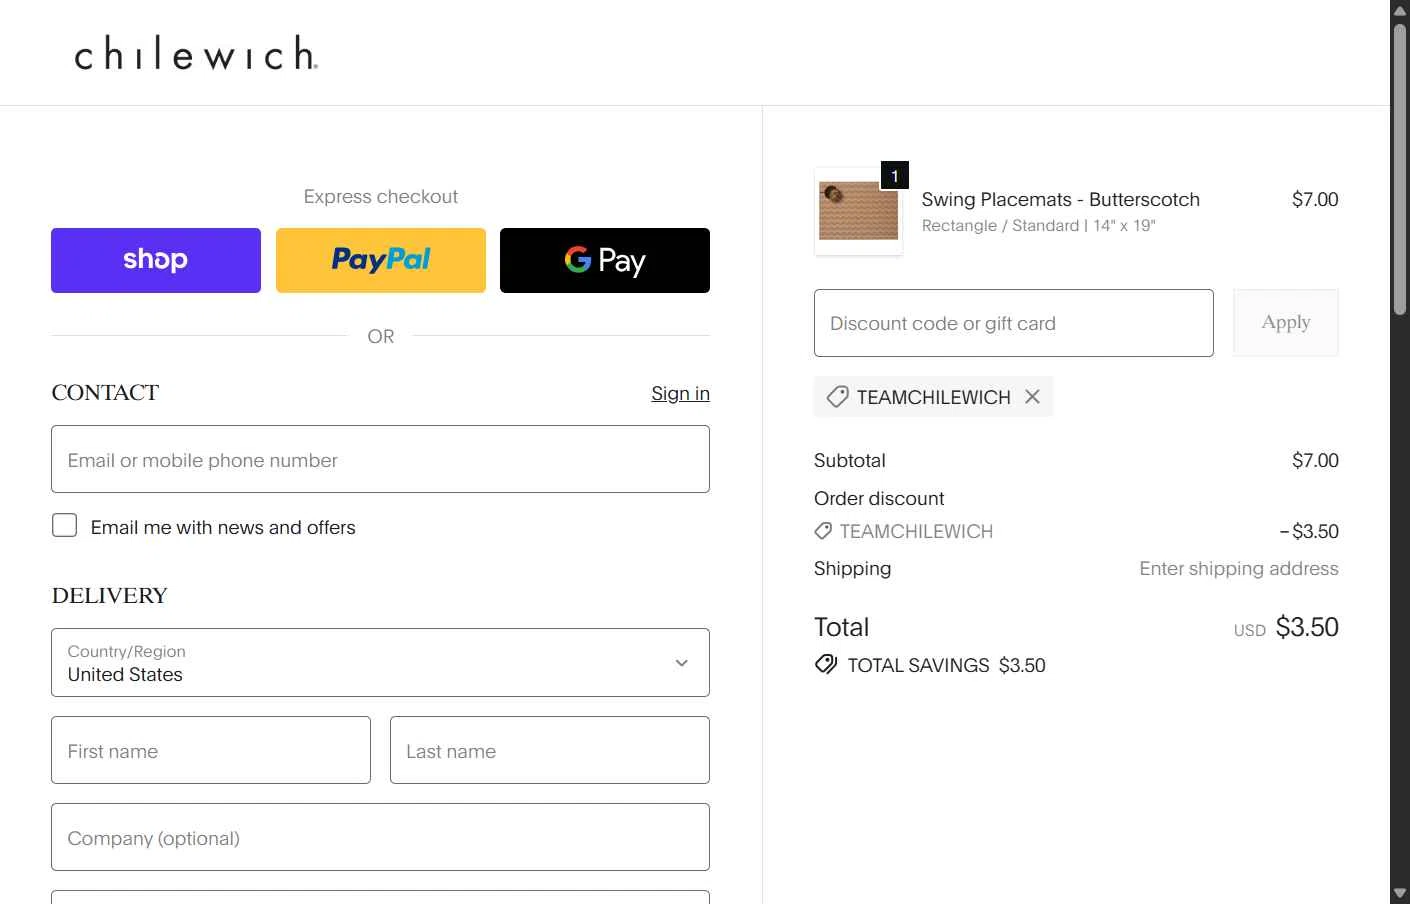Focus the Email or mobile phone number field
1410x904 pixels.
pos(380,459)
